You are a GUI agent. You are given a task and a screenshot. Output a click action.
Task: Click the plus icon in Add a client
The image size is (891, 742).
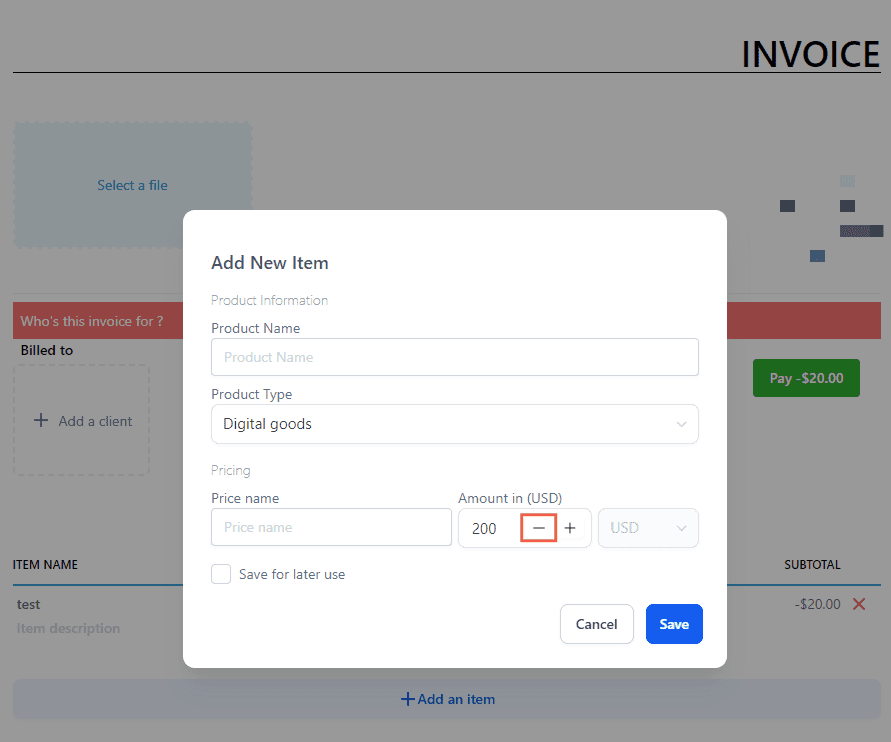coord(41,421)
